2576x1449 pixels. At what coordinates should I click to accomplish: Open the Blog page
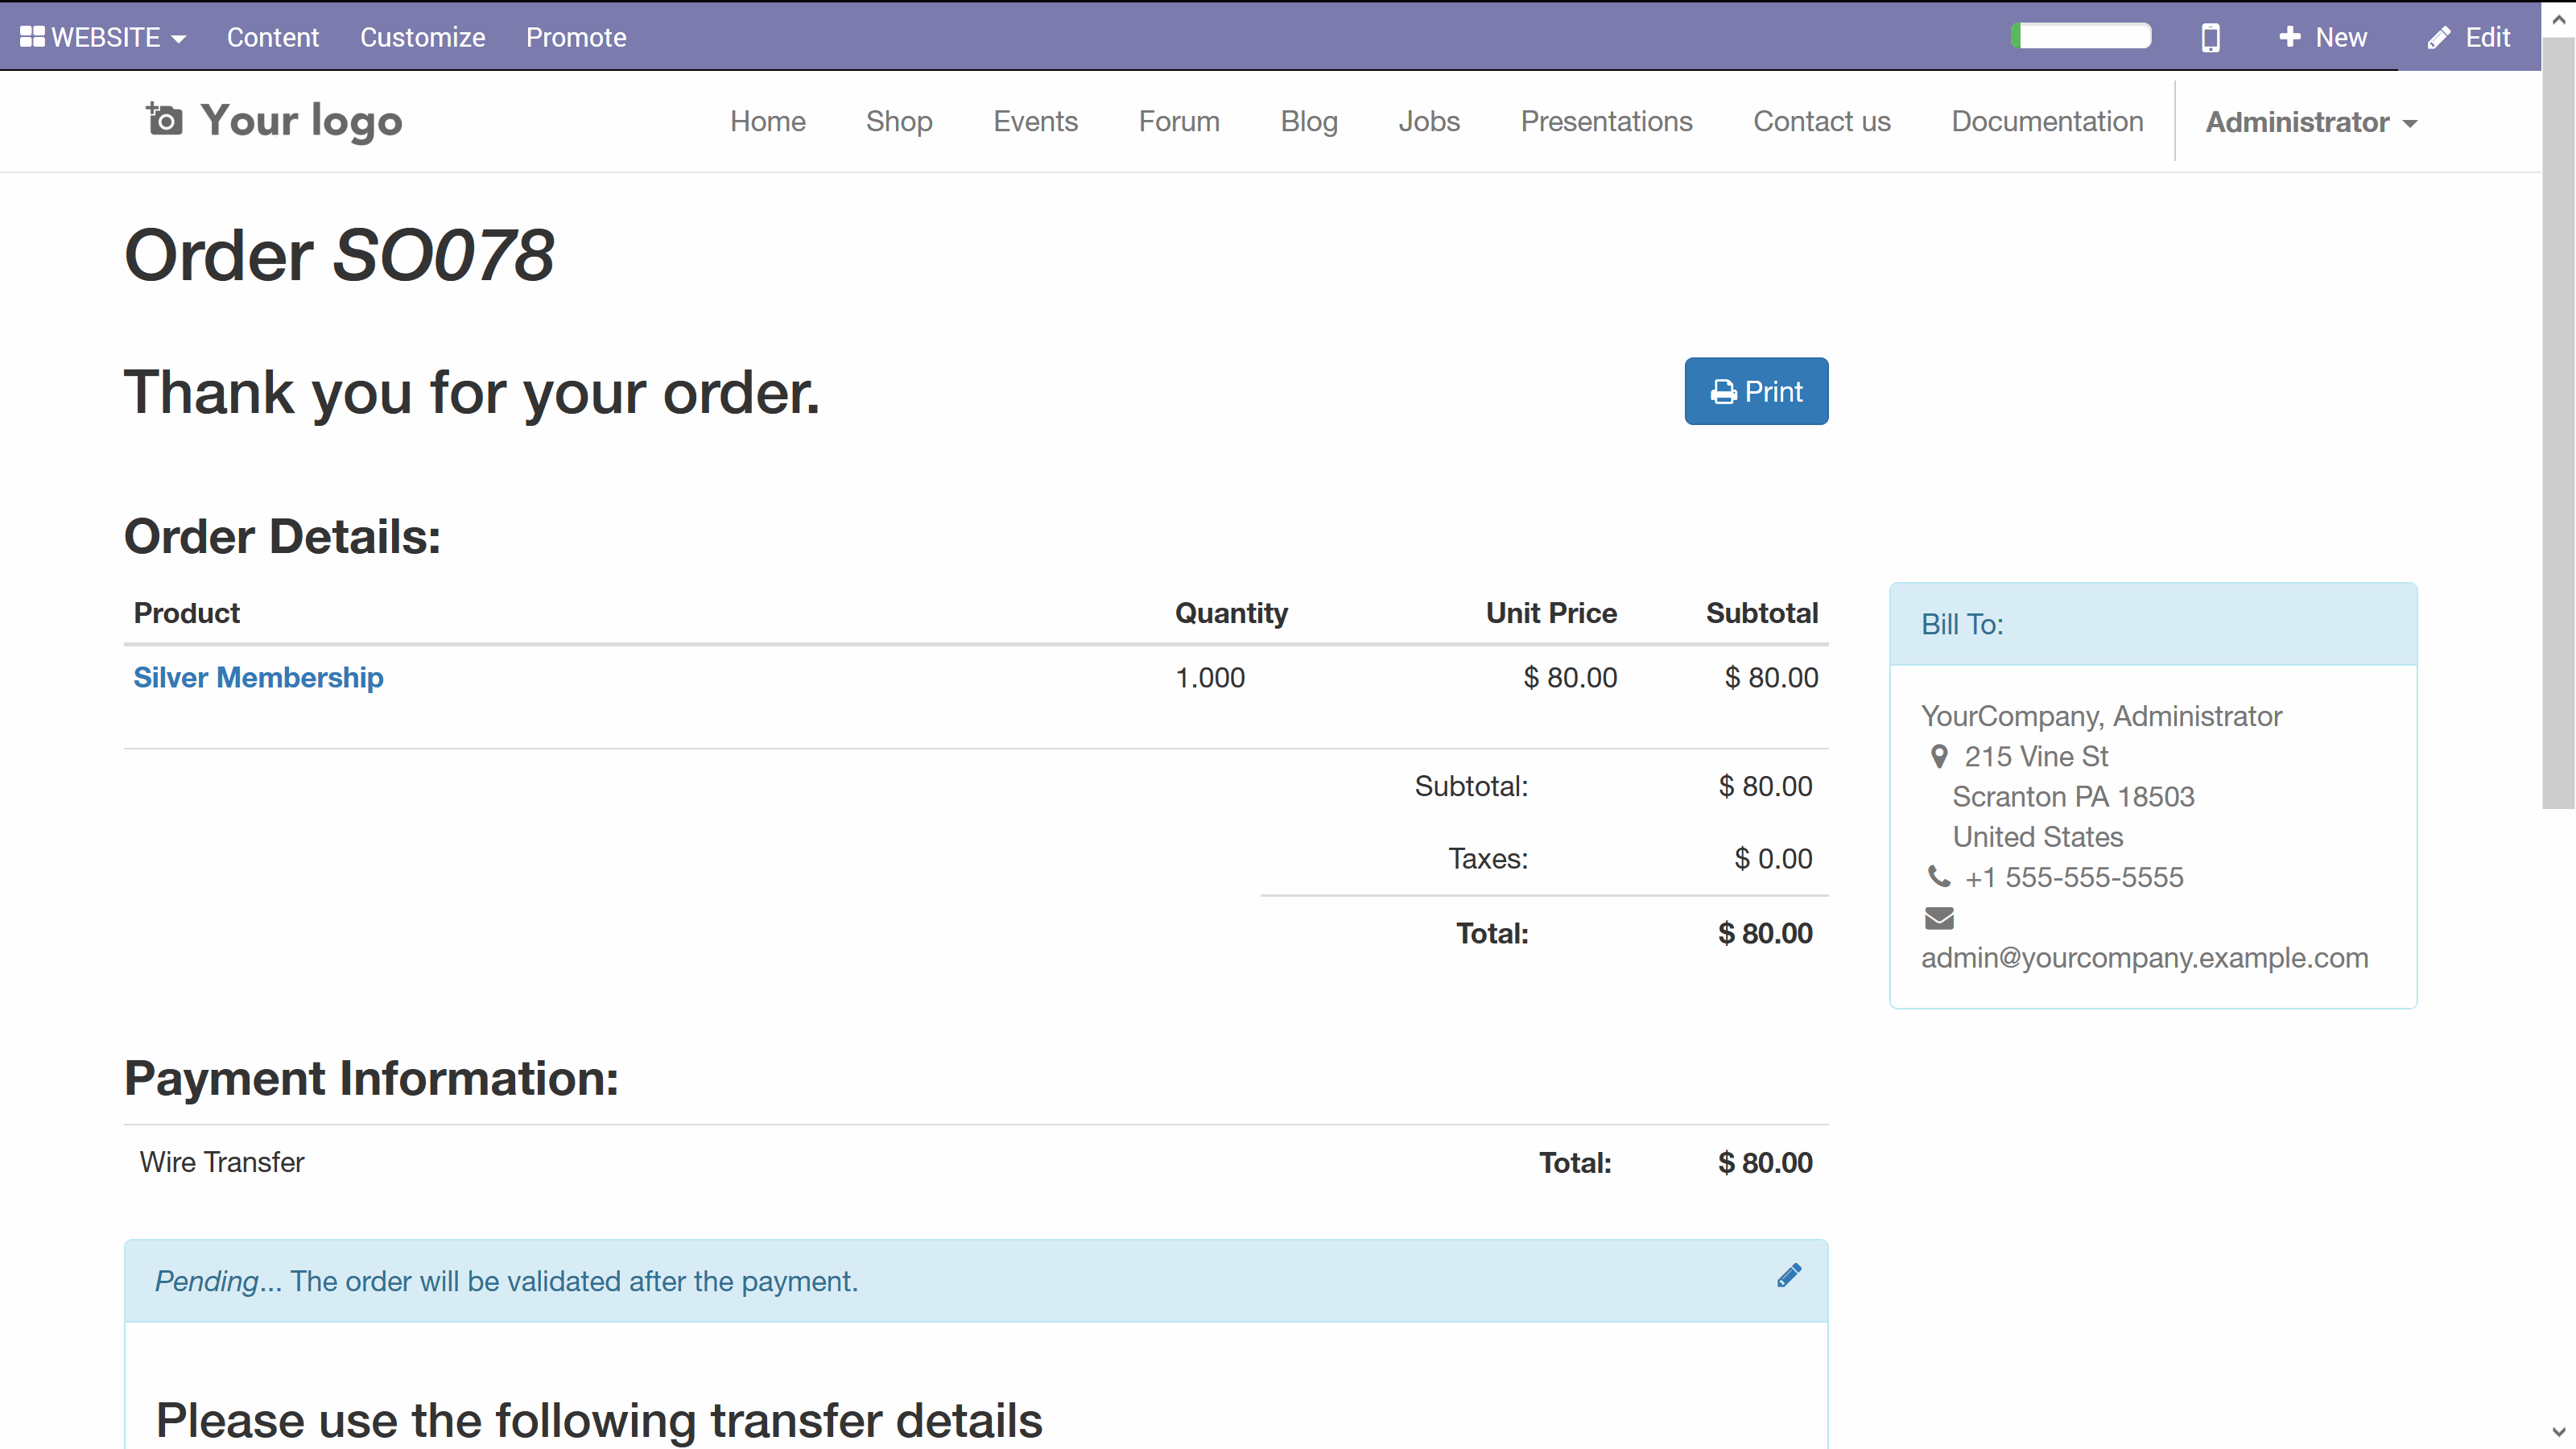tap(1309, 121)
